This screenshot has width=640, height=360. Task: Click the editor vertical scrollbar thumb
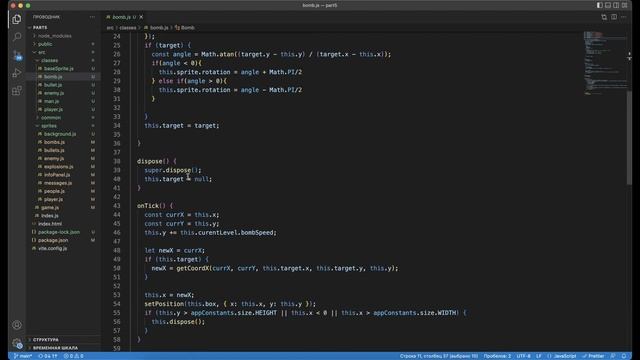point(629,138)
